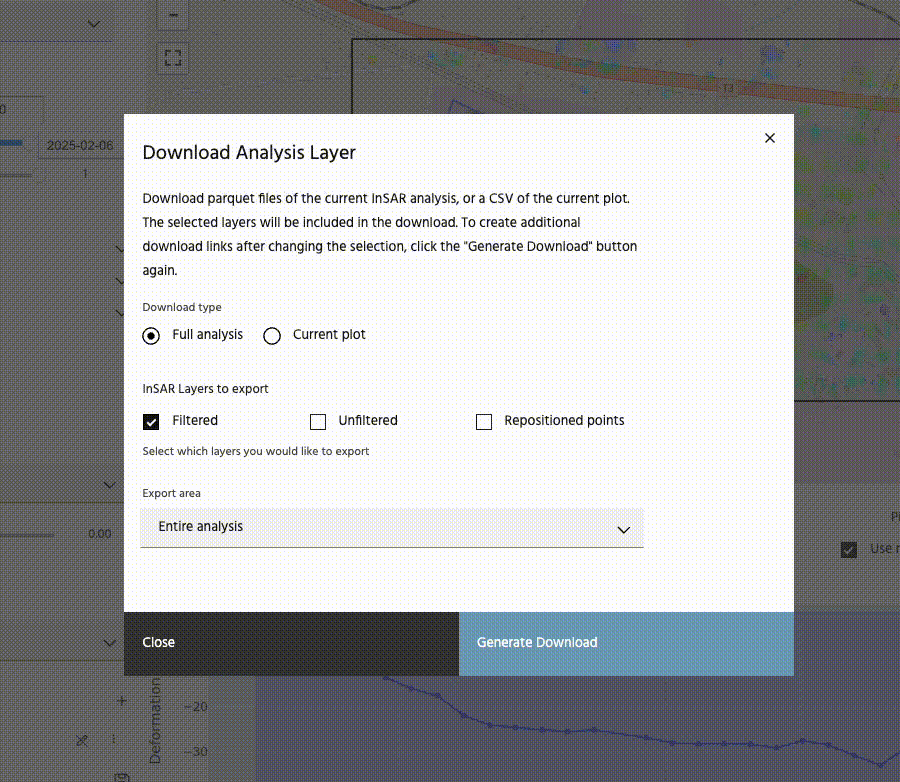Image resolution: width=900 pixels, height=782 pixels.
Task: Uncheck the Filtered layer checkbox
Action: pyautogui.click(x=151, y=422)
